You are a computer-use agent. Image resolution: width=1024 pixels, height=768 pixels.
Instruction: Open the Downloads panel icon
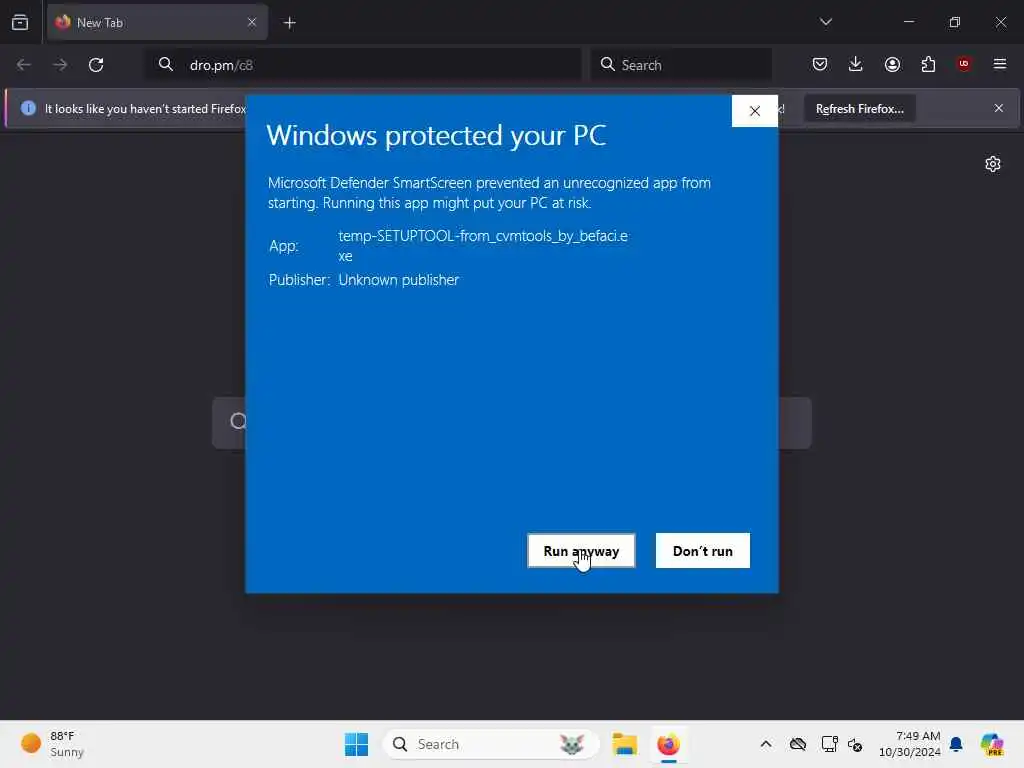point(856,64)
